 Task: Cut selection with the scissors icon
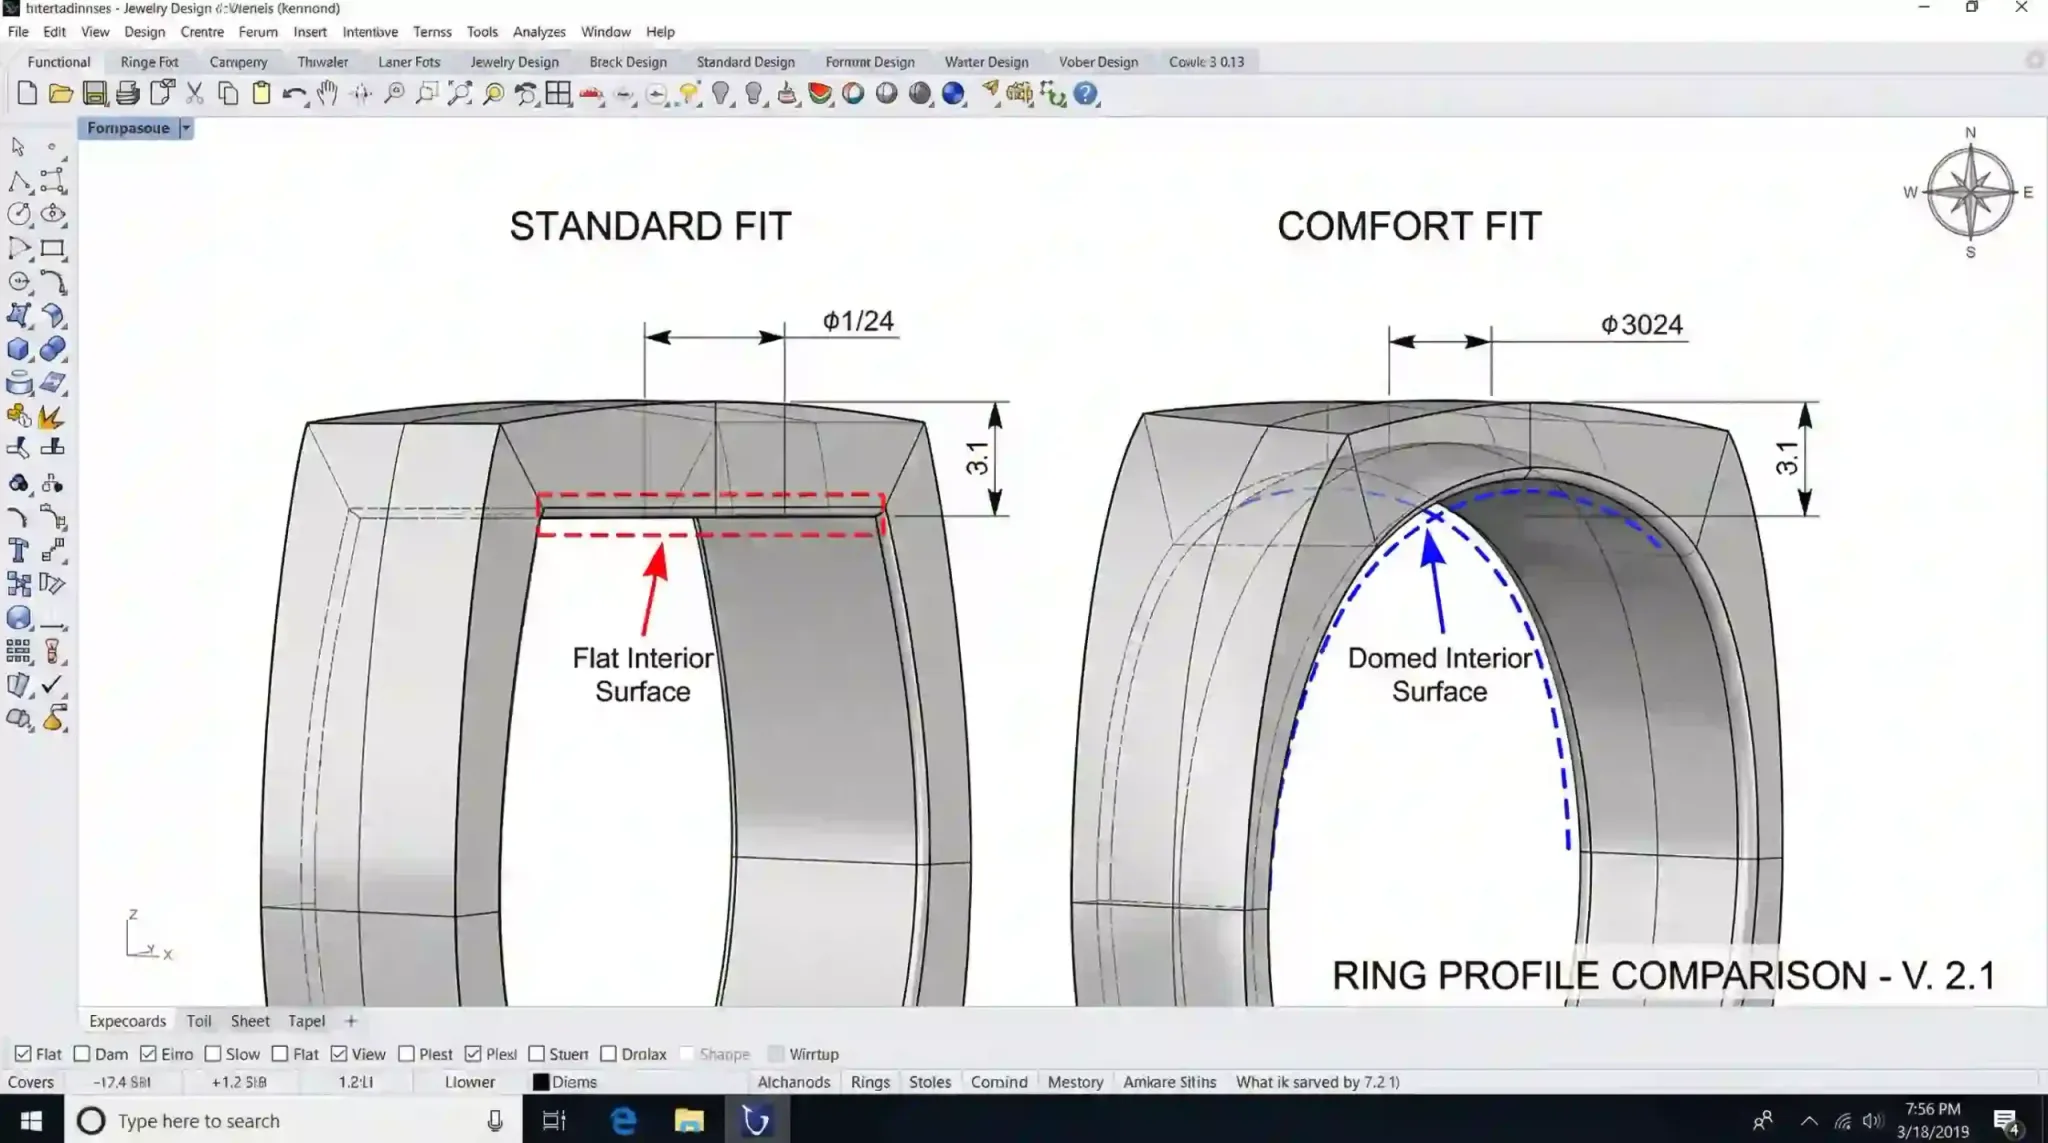pos(195,94)
